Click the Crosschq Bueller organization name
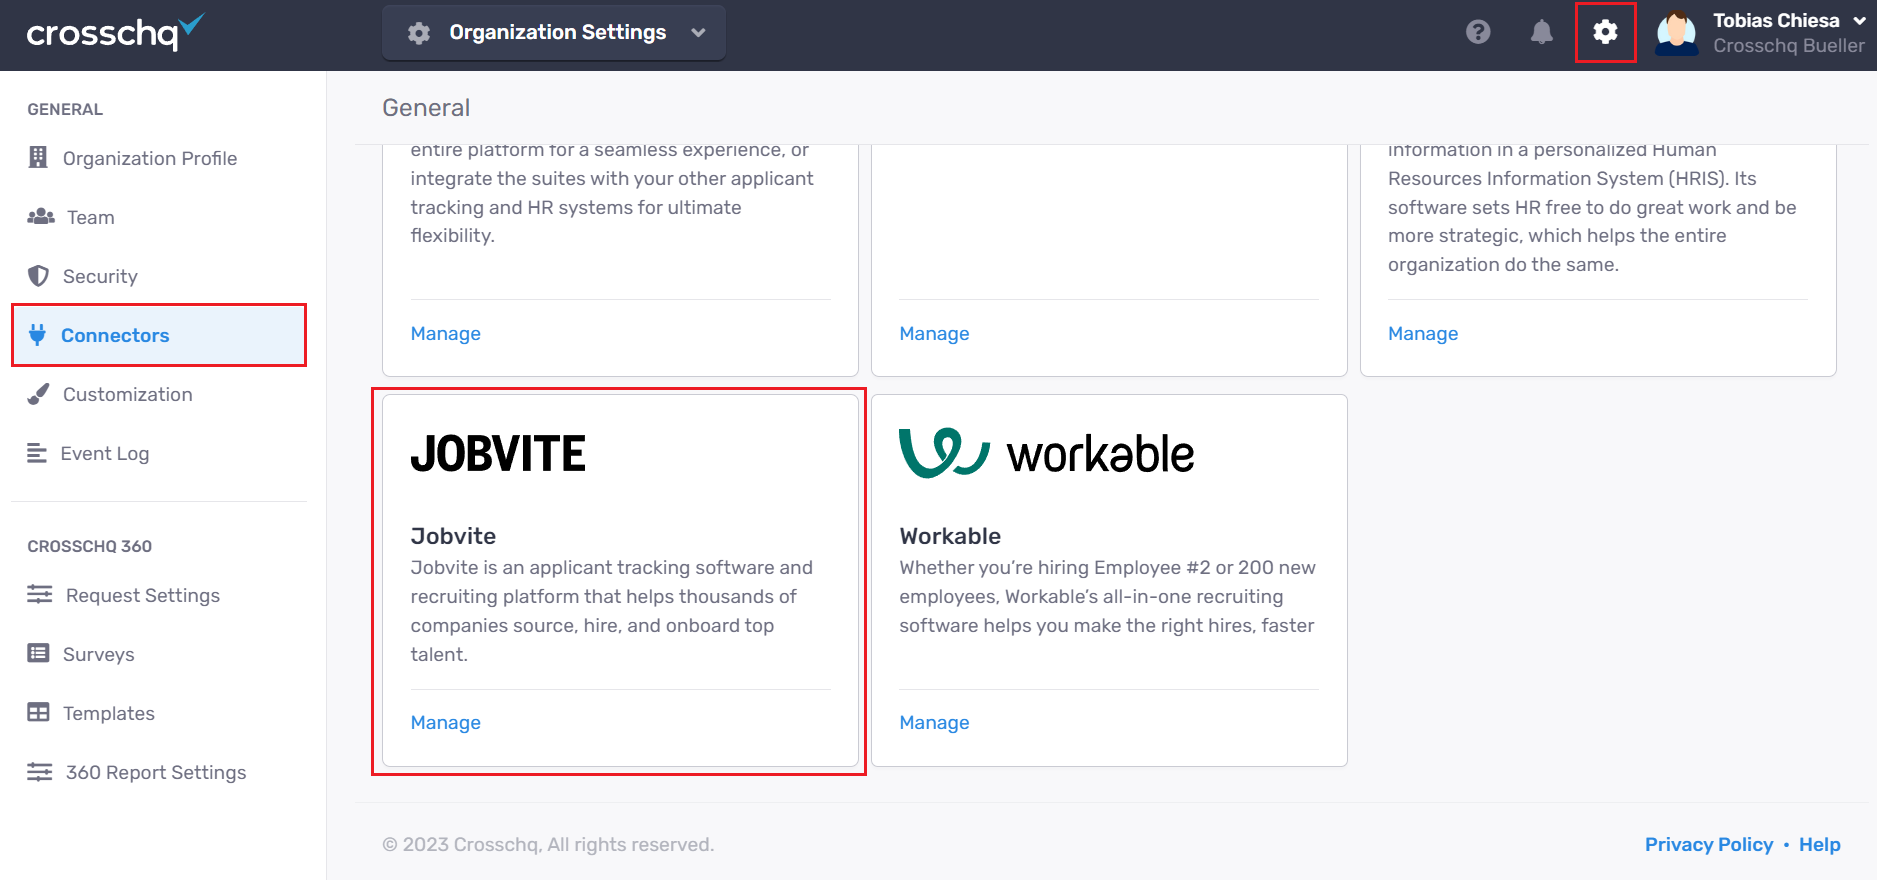The width and height of the screenshot is (1877, 880). pyautogui.click(x=1789, y=46)
